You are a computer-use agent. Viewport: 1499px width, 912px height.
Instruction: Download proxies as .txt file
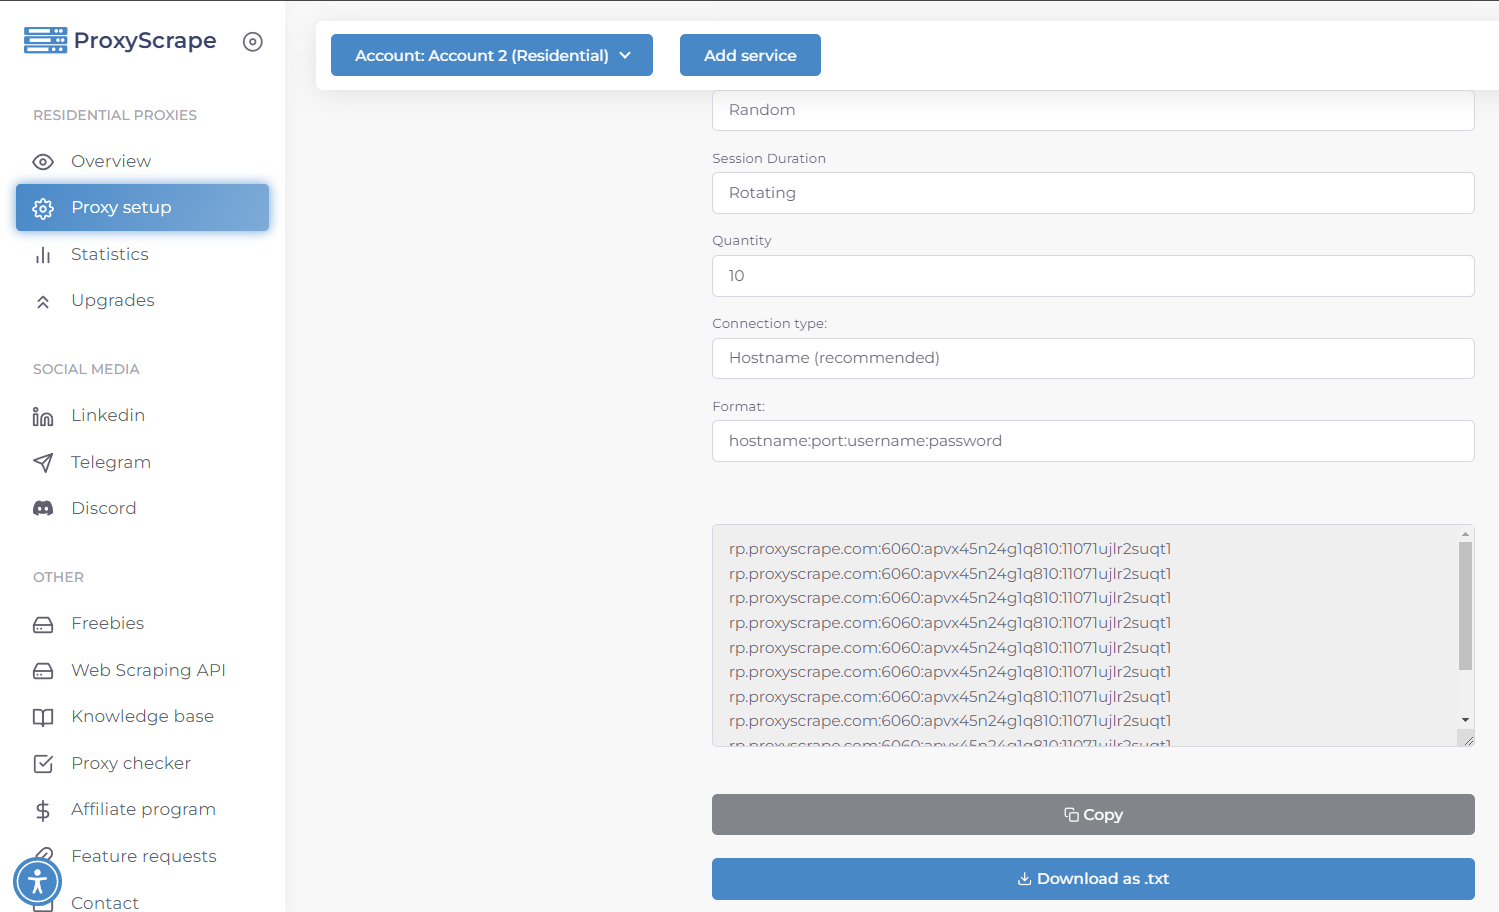point(1092,878)
